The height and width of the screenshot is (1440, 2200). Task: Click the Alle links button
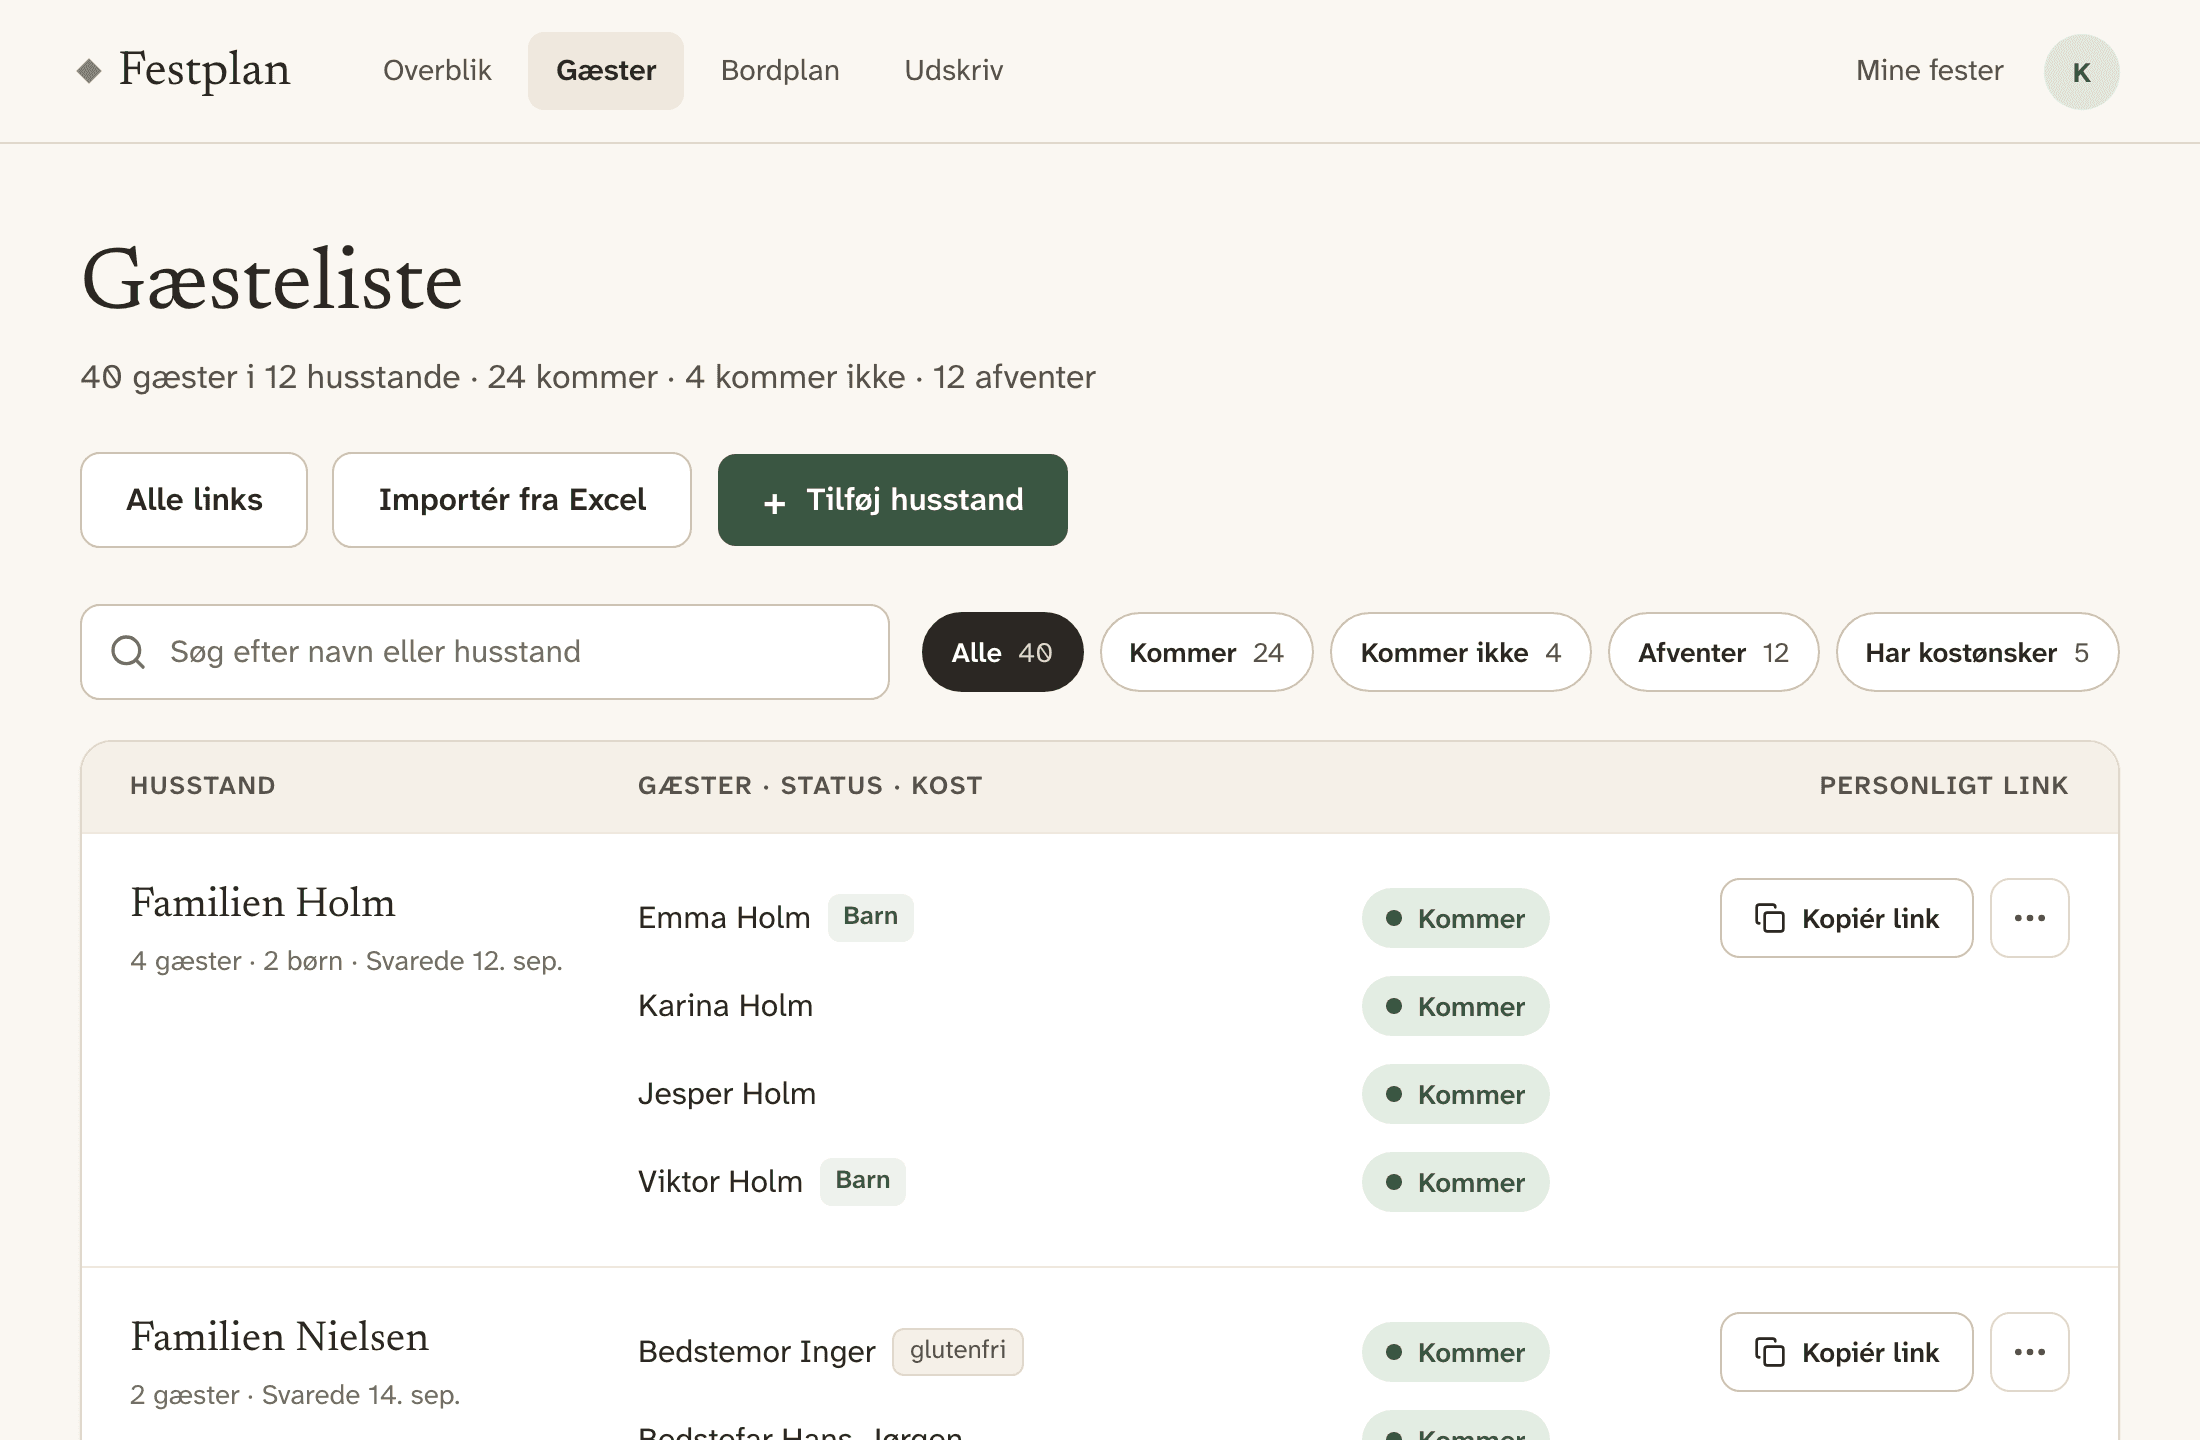[194, 500]
